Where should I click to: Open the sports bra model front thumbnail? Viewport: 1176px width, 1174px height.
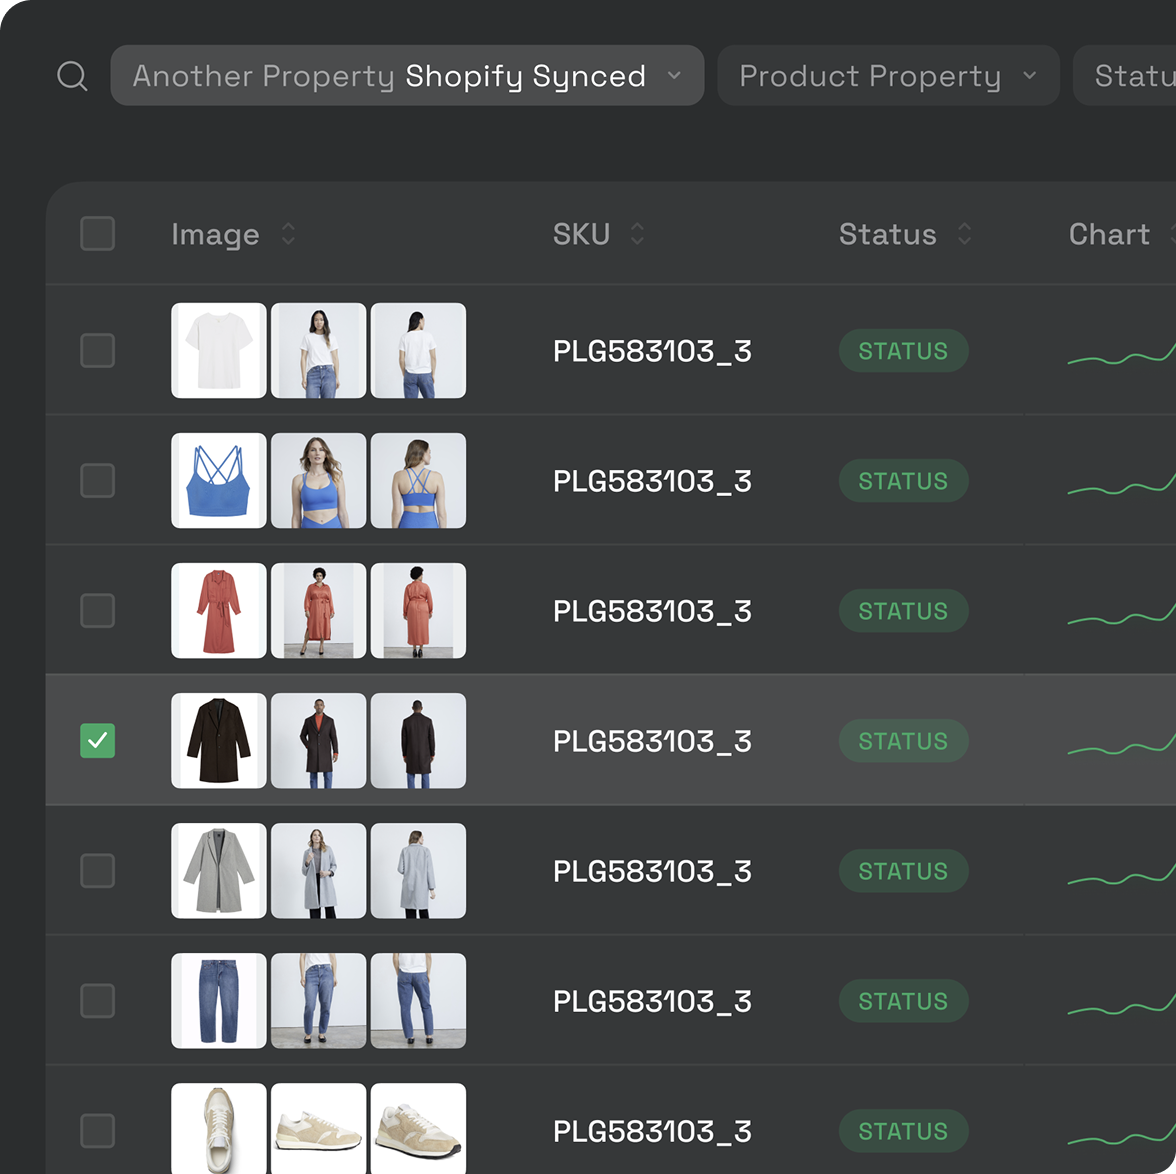319,480
